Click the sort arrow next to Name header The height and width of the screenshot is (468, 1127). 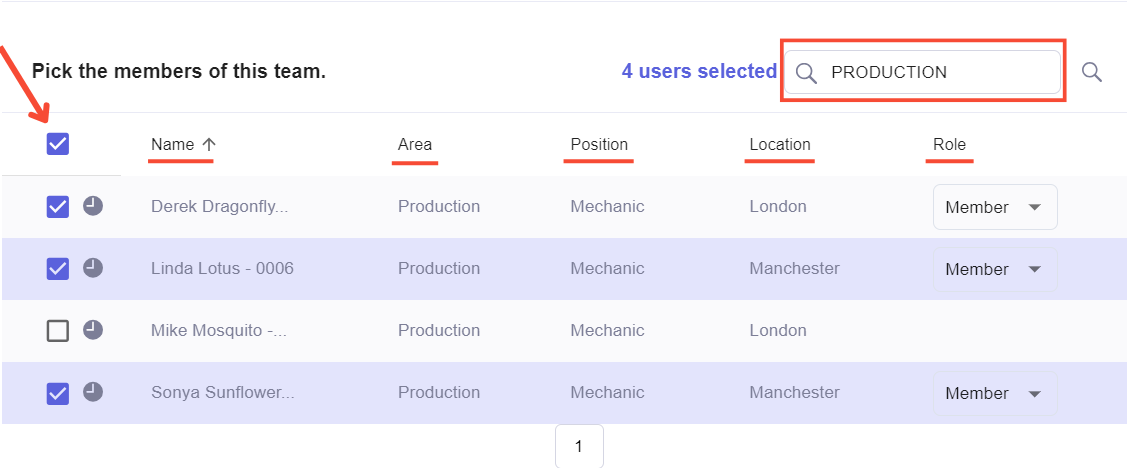[209, 144]
